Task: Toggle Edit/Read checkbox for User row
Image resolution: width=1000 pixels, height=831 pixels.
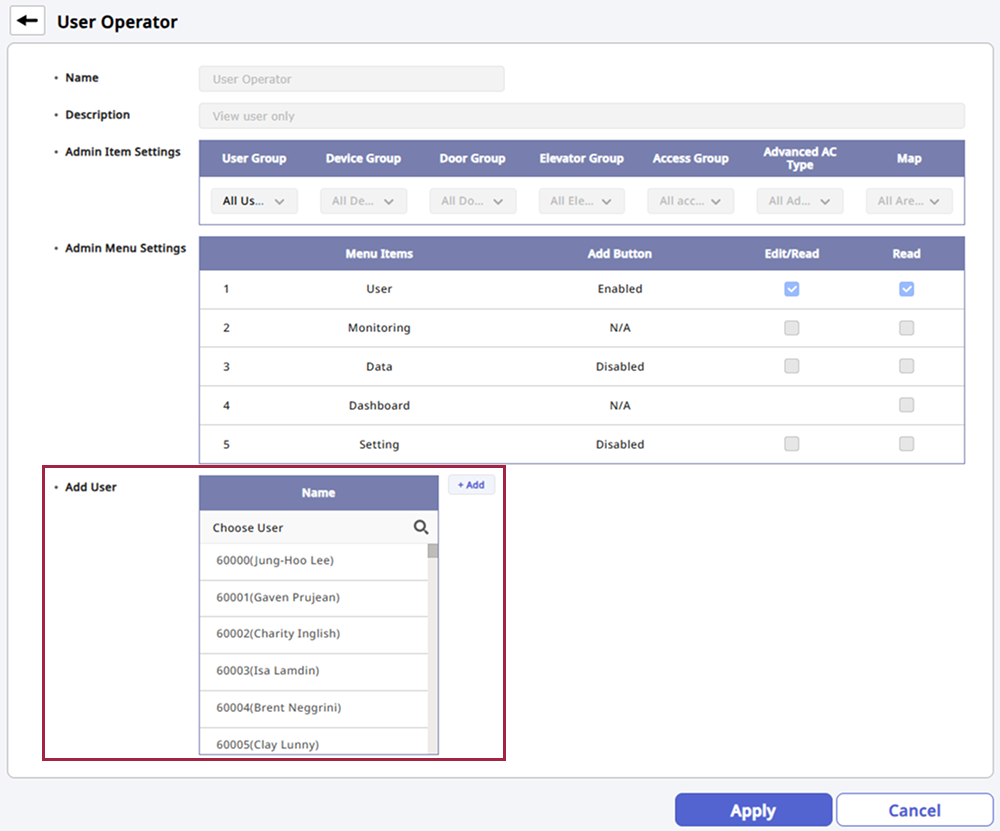Action: click(x=791, y=289)
